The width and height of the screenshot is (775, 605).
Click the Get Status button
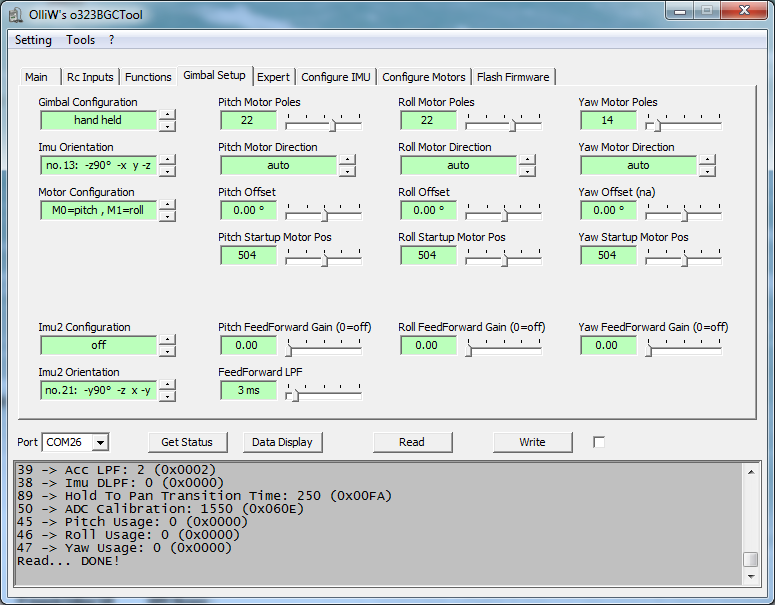tap(187, 442)
